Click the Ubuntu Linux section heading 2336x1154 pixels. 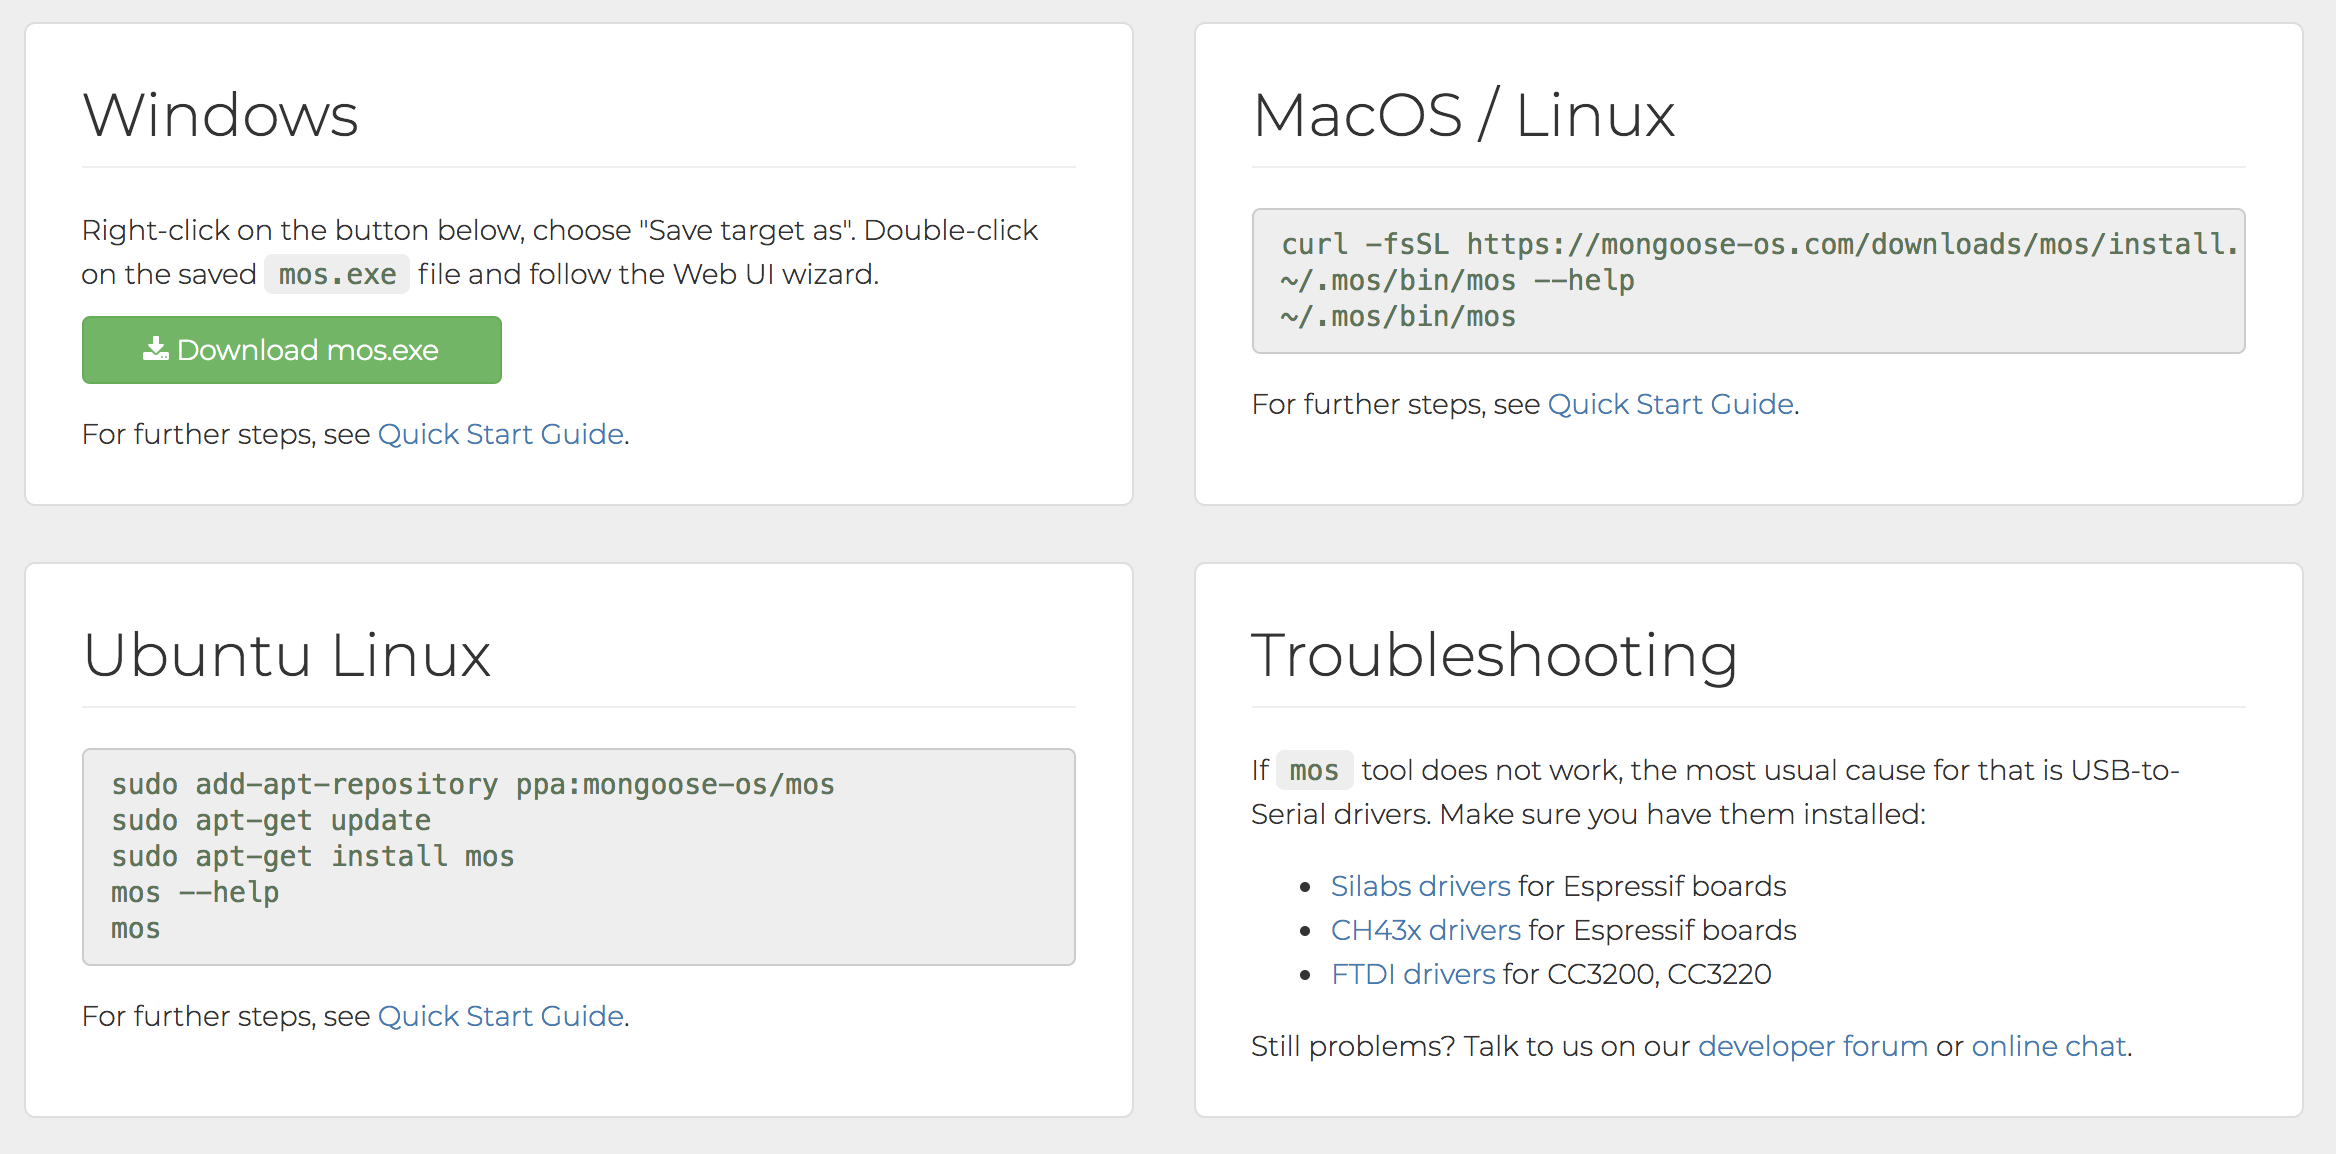click(287, 656)
